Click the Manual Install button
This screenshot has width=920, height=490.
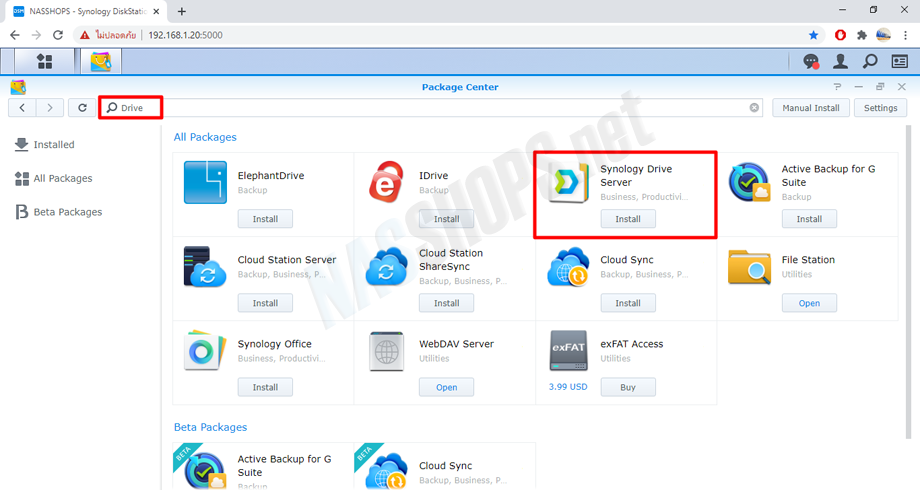(x=811, y=108)
